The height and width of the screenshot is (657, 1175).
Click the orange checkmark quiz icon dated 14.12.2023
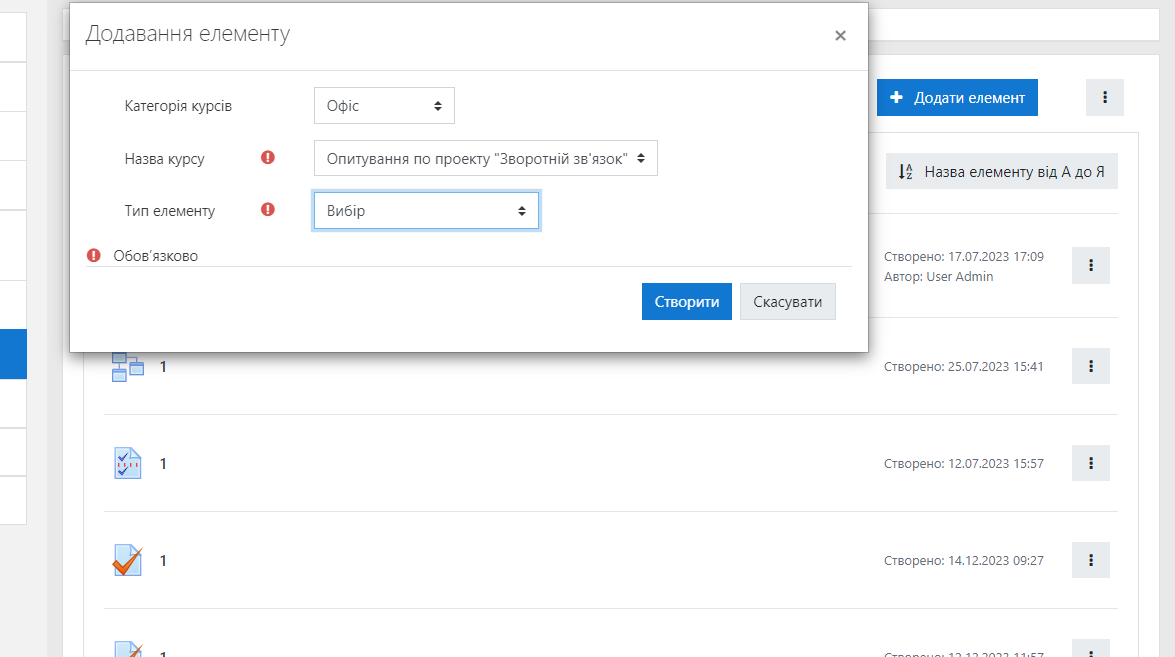pyautogui.click(x=127, y=560)
